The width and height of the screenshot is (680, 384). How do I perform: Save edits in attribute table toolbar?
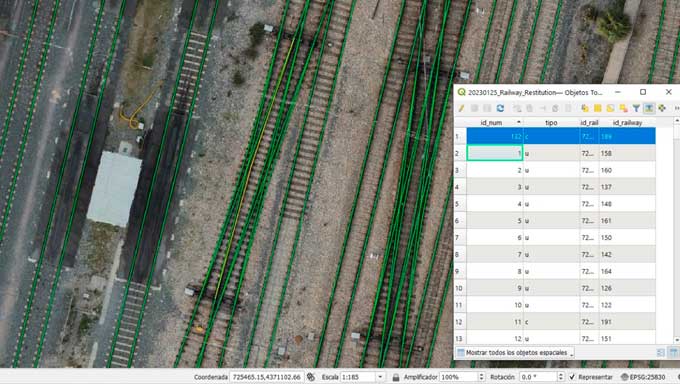[487, 108]
